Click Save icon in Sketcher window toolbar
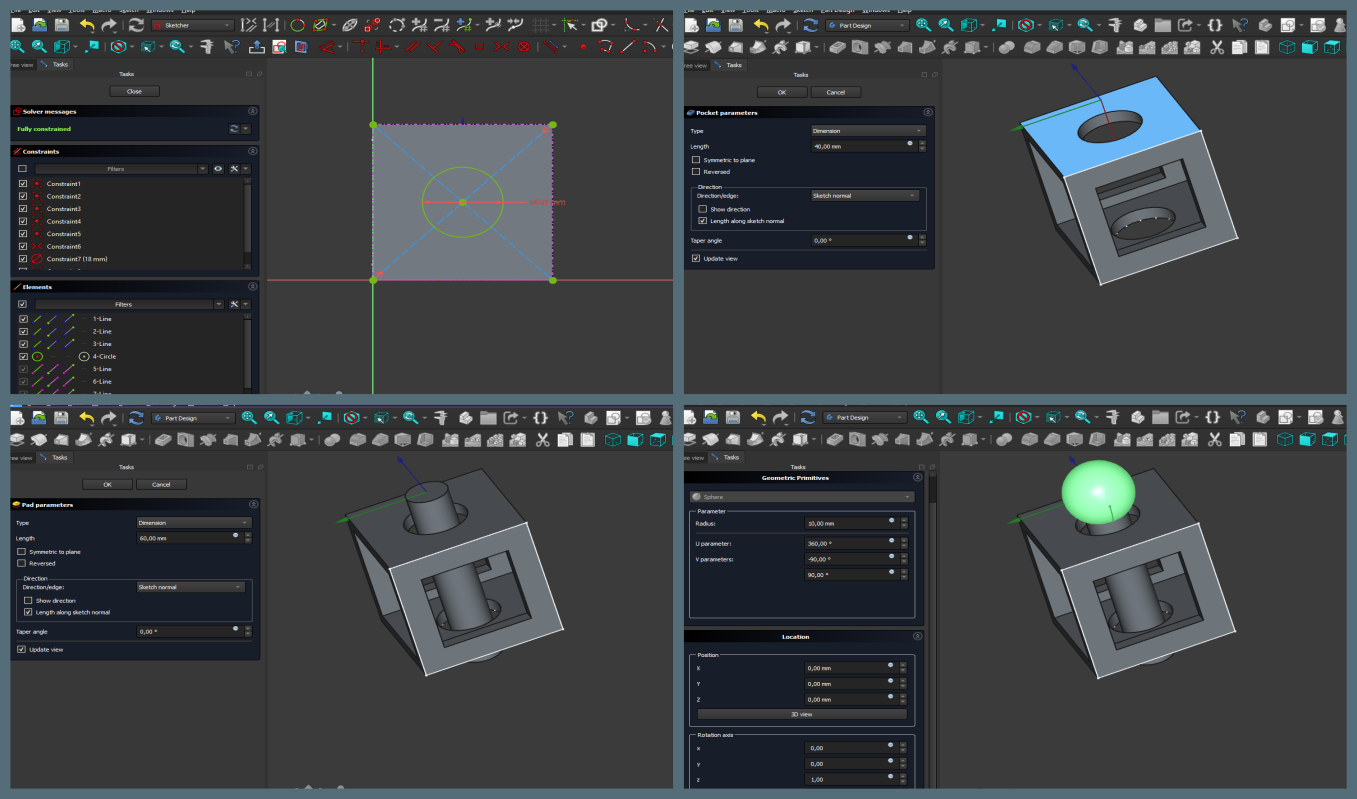 point(61,25)
